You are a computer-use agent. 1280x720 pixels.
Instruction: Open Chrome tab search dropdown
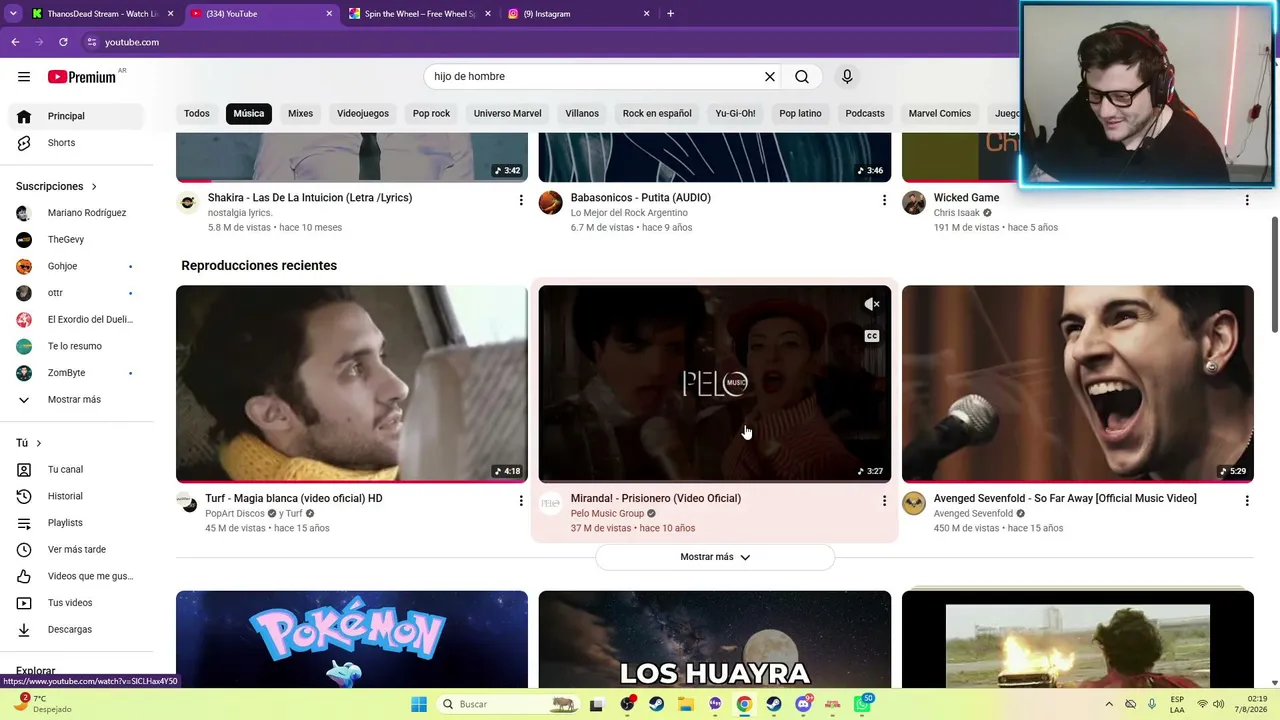[x=13, y=14]
